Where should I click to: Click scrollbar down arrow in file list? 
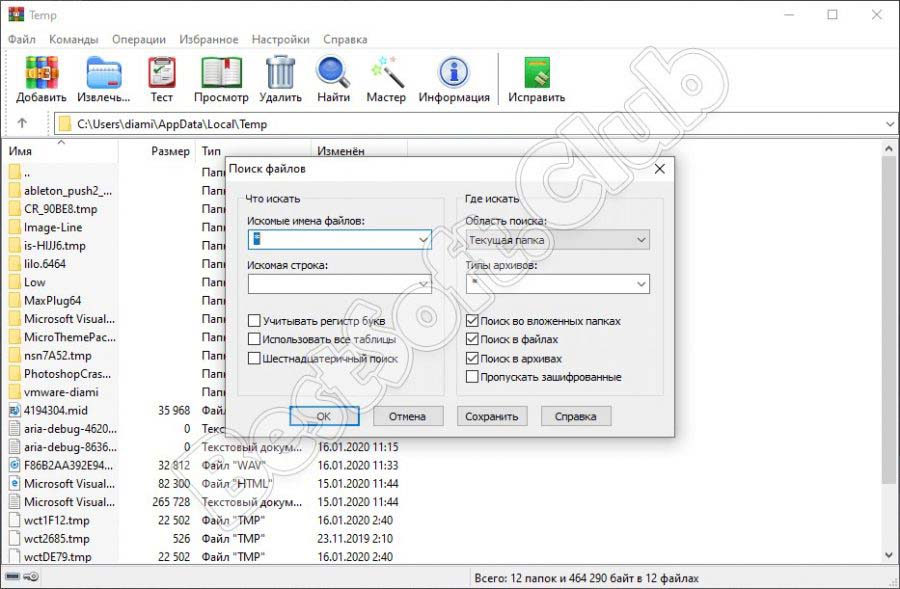point(889,555)
